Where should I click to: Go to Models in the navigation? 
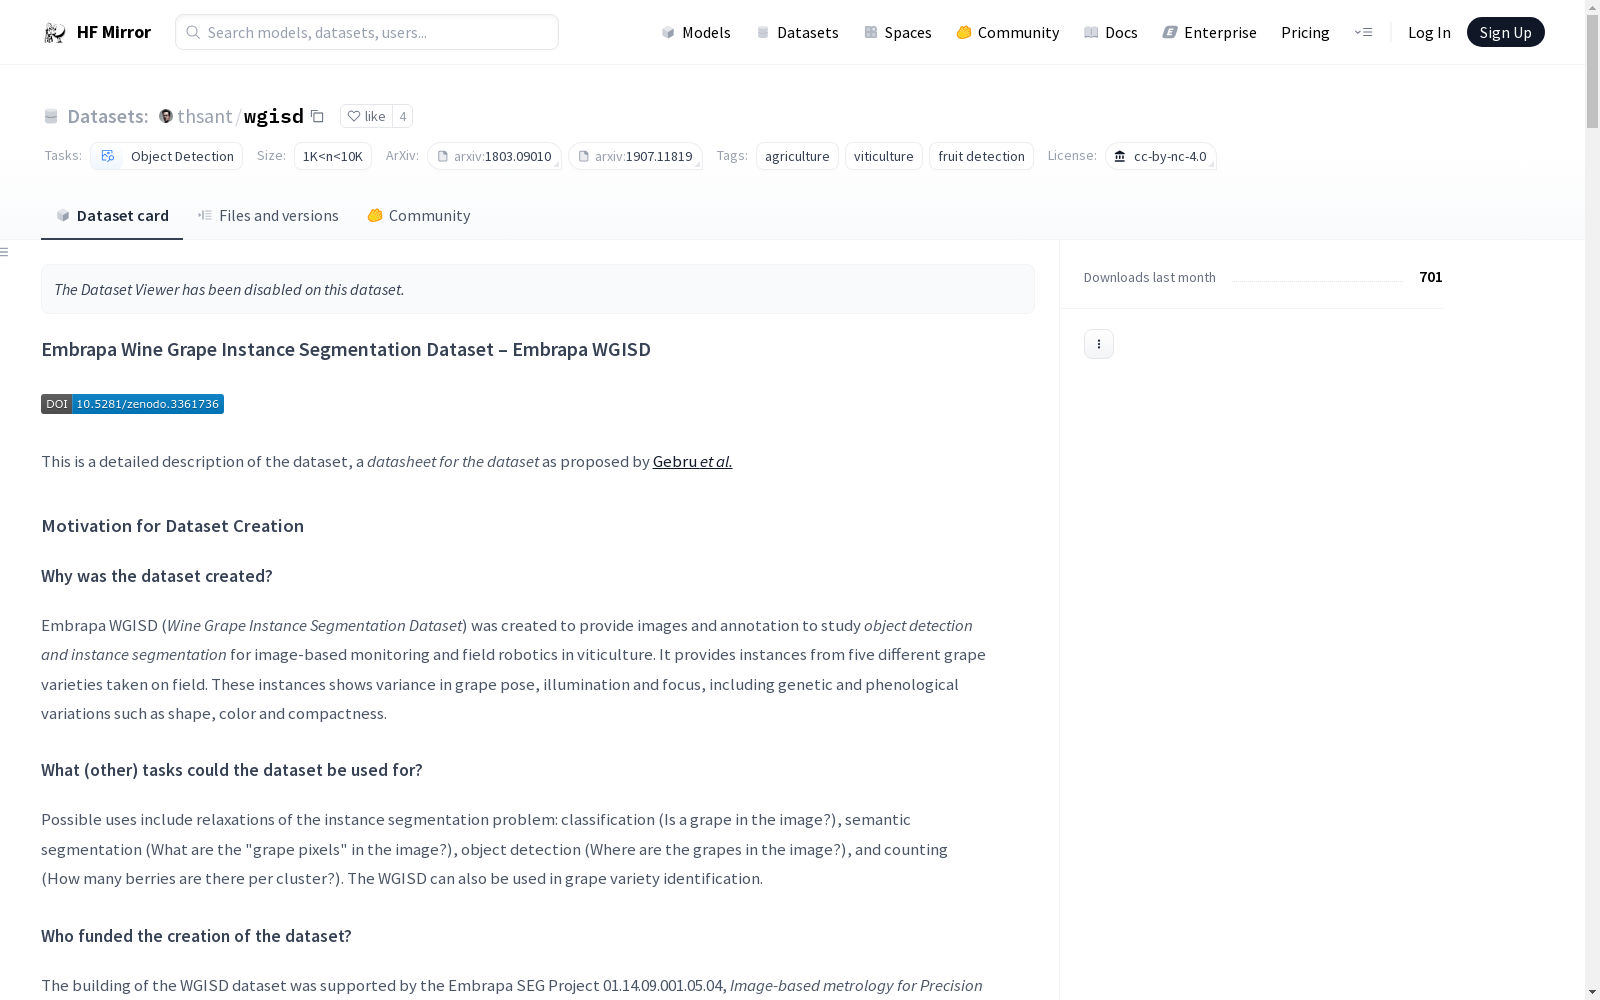point(696,32)
